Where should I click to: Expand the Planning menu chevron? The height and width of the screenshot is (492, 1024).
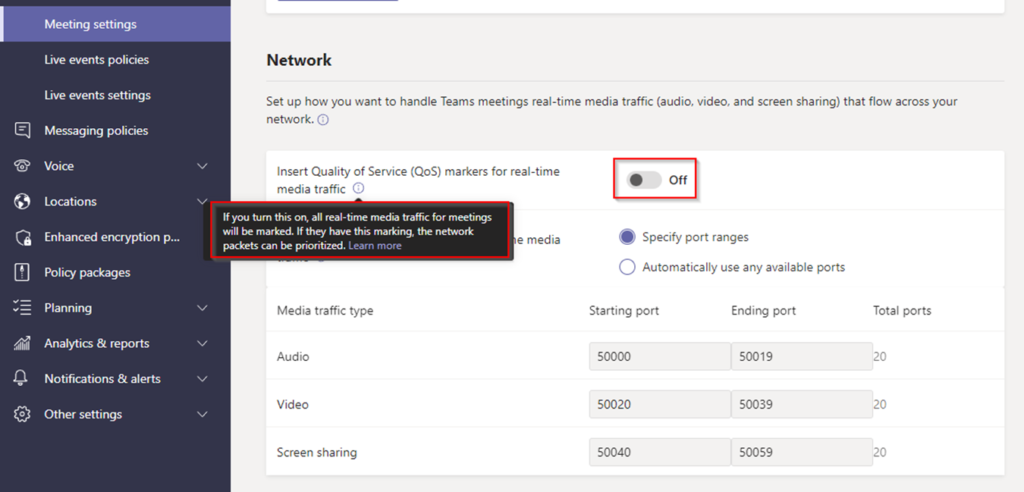[202, 308]
